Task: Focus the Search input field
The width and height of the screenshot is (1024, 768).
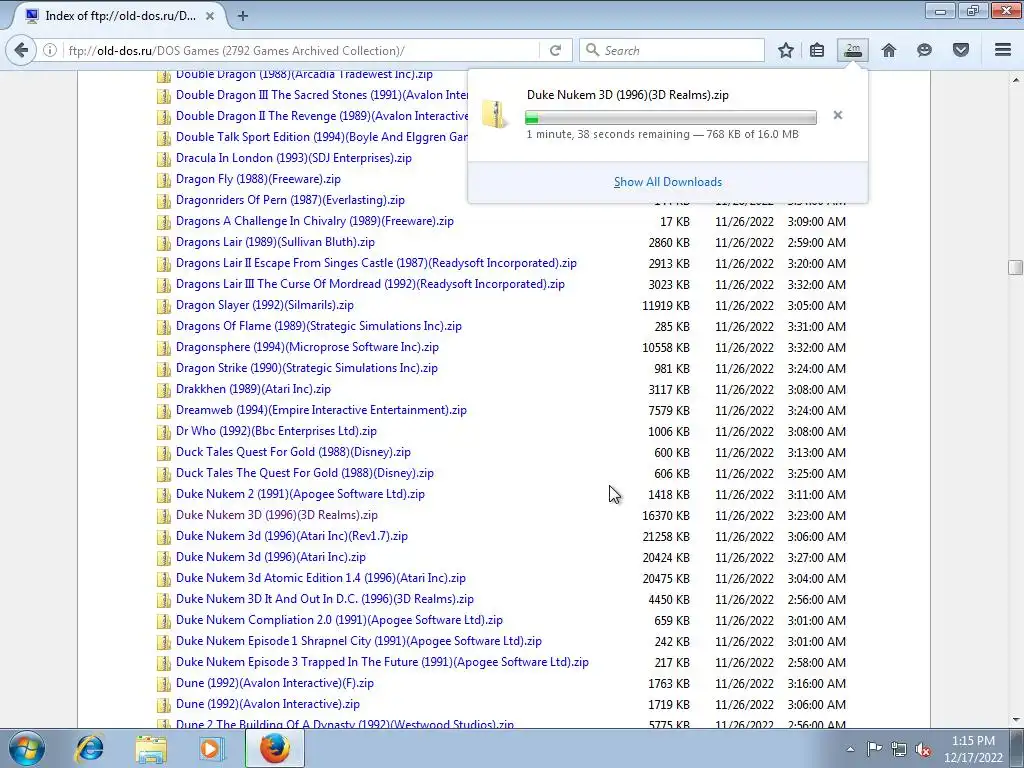Action: (672, 50)
